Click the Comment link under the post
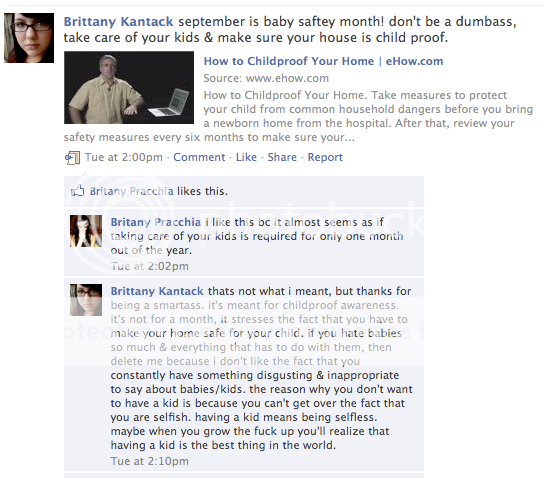 tap(199, 157)
